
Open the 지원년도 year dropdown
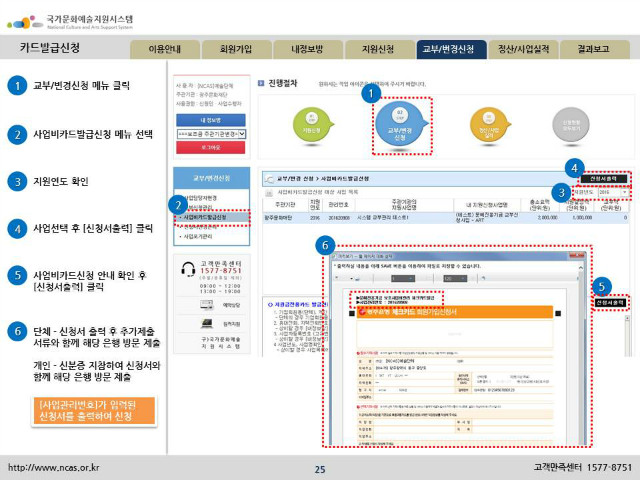pos(614,192)
